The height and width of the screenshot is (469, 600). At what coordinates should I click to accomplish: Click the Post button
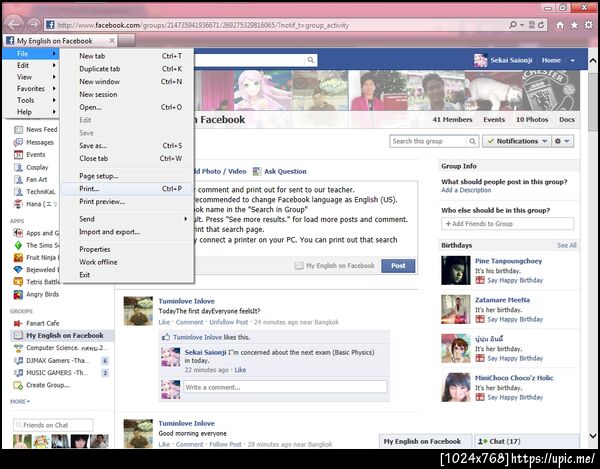(x=398, y=266)
